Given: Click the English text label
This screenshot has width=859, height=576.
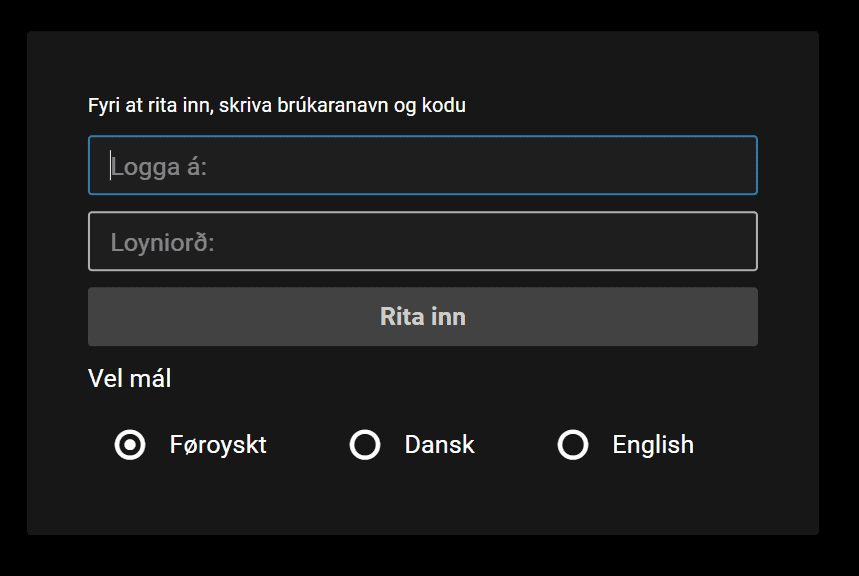Looking at the screenshot, I should click(x=653, y=445).
